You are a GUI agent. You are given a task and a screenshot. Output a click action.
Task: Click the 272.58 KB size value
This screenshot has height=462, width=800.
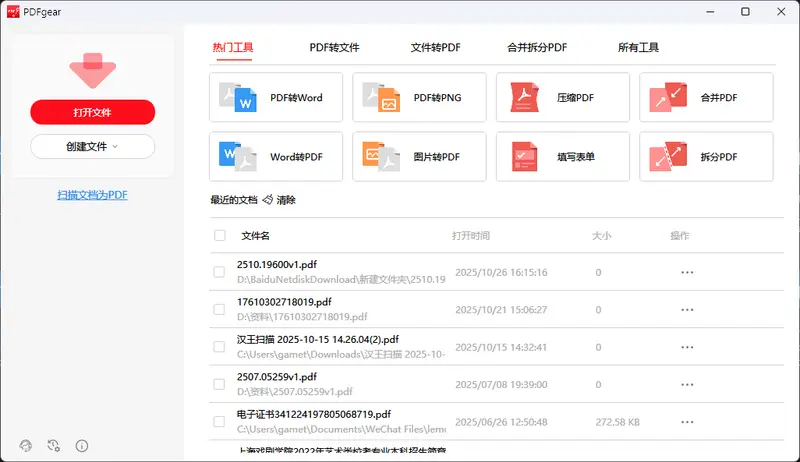tap(617, 422)
